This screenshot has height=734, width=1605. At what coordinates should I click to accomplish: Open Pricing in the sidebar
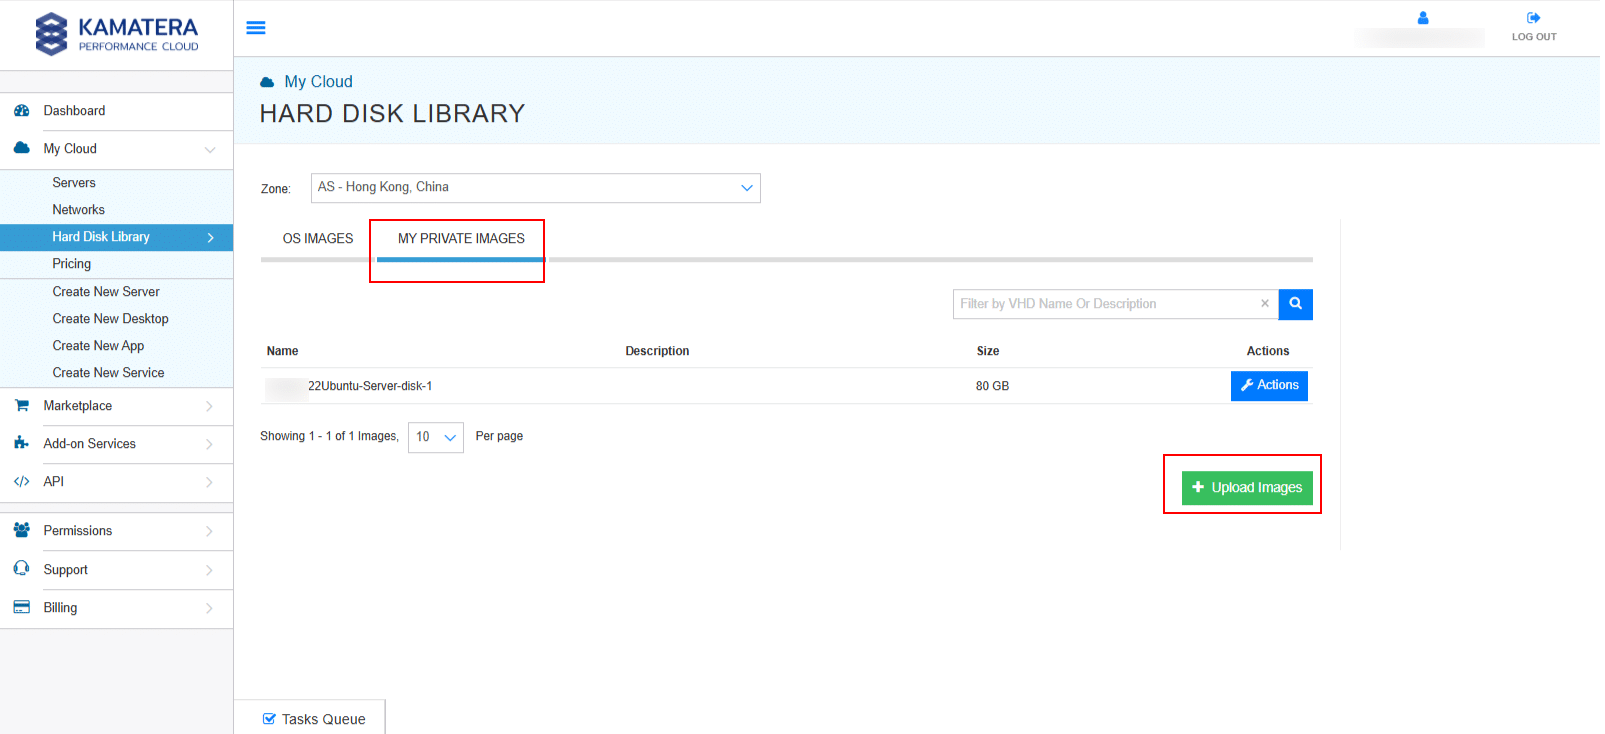coord(72,264)
